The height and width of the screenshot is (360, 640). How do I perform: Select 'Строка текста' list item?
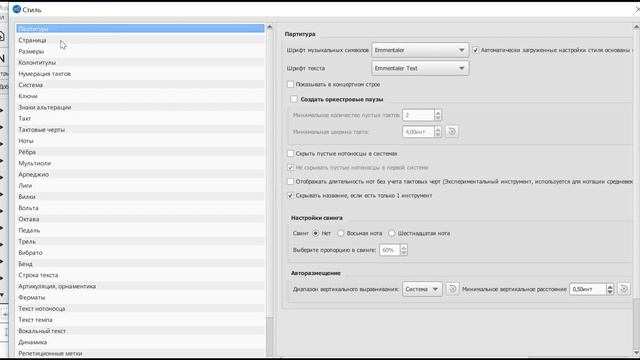pos(140,275)
